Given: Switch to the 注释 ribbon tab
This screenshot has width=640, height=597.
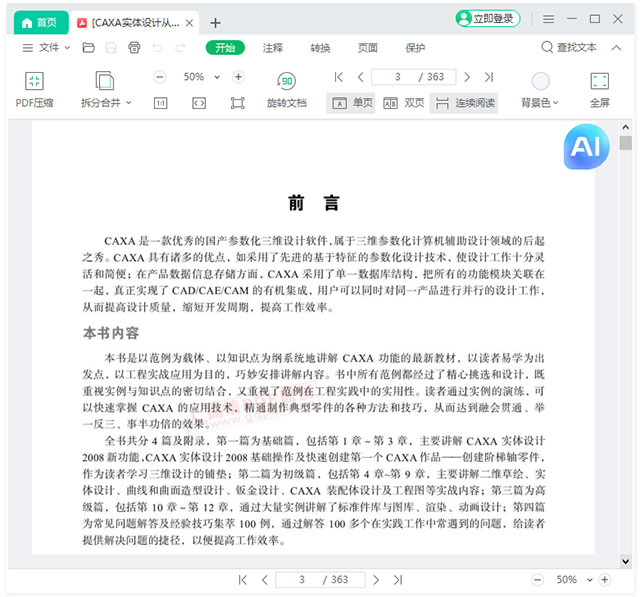Looking at the screenshot, I should tap(273, 48).
